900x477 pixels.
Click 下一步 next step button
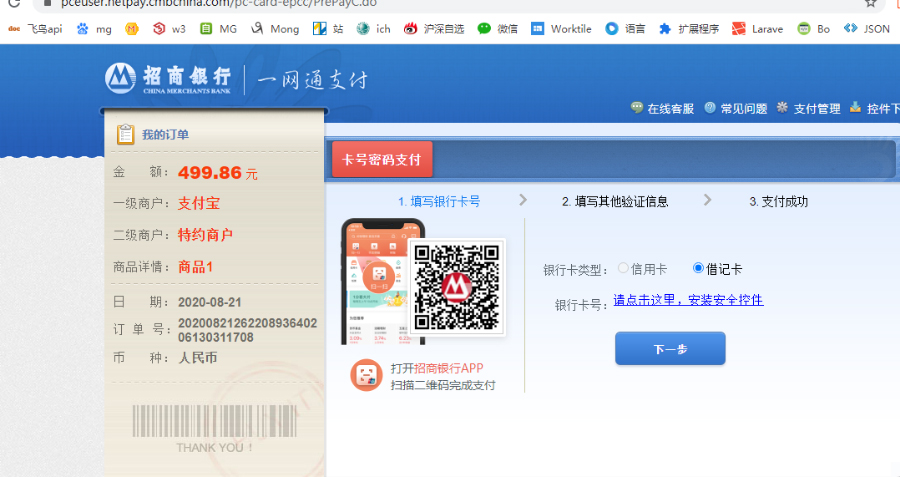pos(669,349)
